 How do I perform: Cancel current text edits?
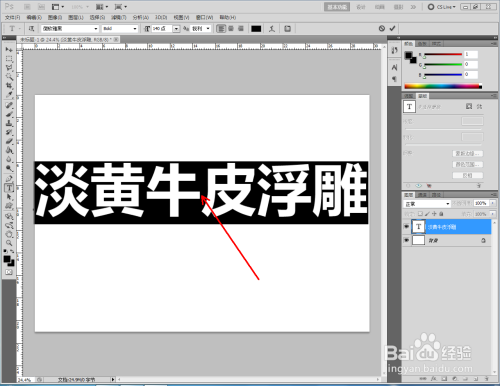coord(382,29)
